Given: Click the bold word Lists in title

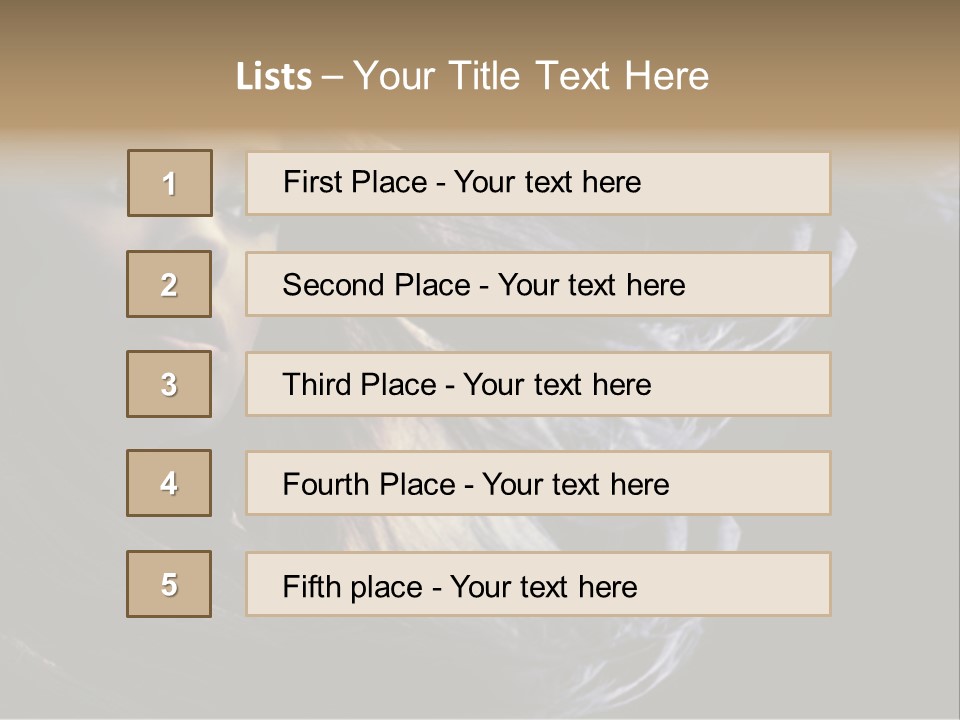Looking at the screenshot, I should click(274, 76).
